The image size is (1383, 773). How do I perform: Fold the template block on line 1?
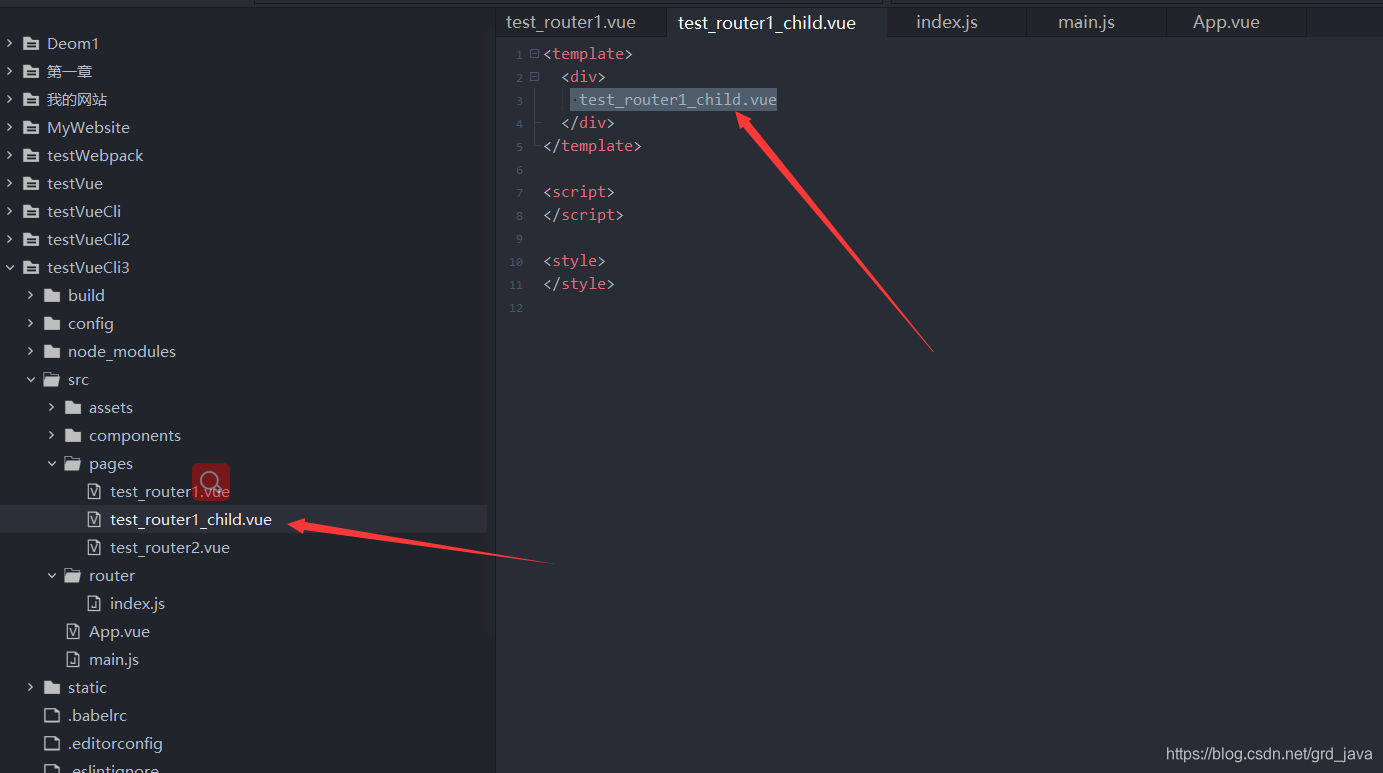pyautogui.click(x=534, y=54)
